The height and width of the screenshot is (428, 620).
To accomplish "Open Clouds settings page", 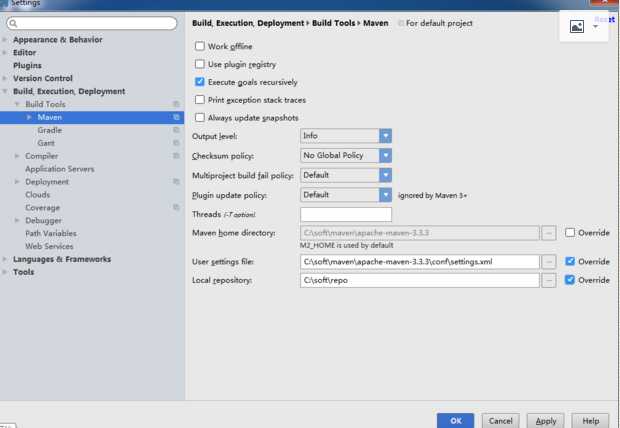I will click(x=38, y=195).
